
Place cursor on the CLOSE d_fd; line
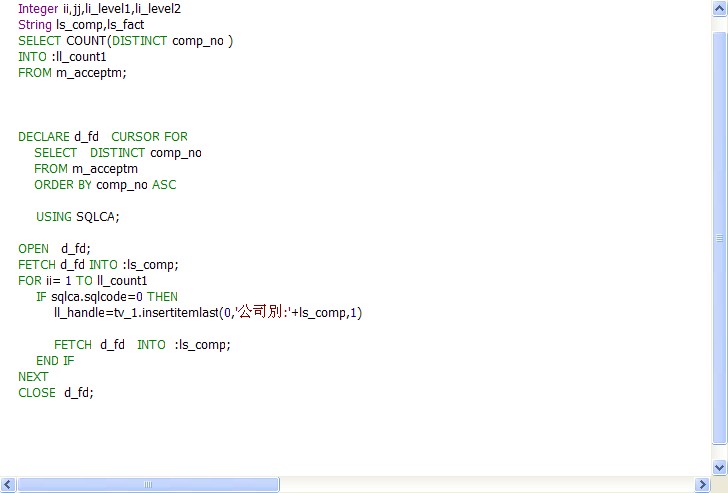(x=55, y=393)
